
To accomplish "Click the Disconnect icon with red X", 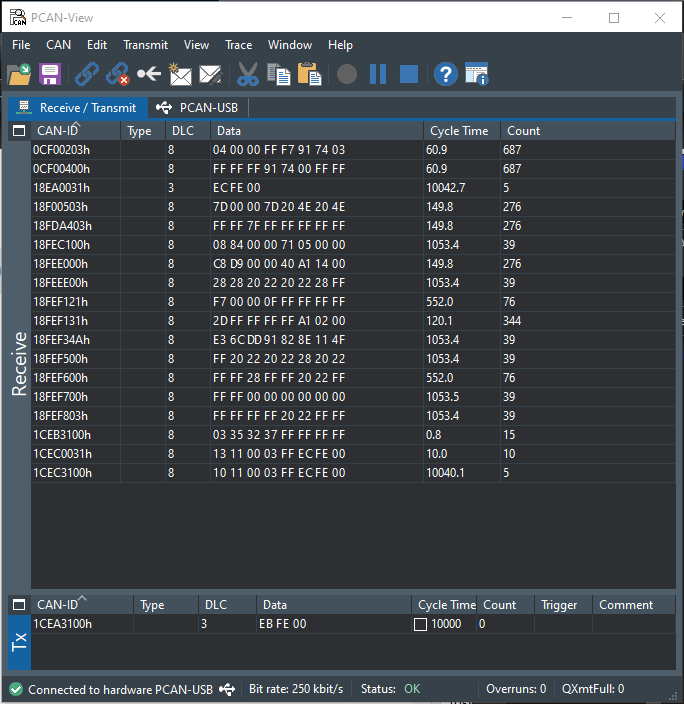I will click(118, 74).
